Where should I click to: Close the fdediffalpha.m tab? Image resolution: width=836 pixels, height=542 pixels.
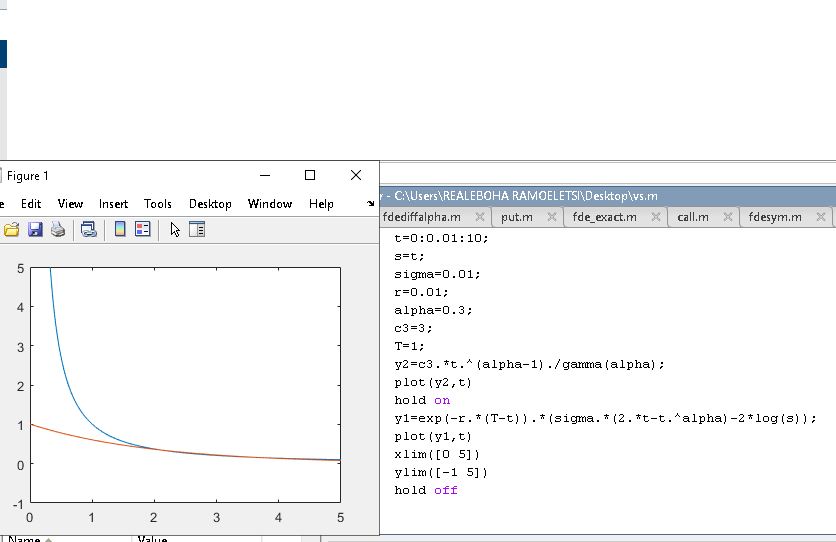(480, 217)
